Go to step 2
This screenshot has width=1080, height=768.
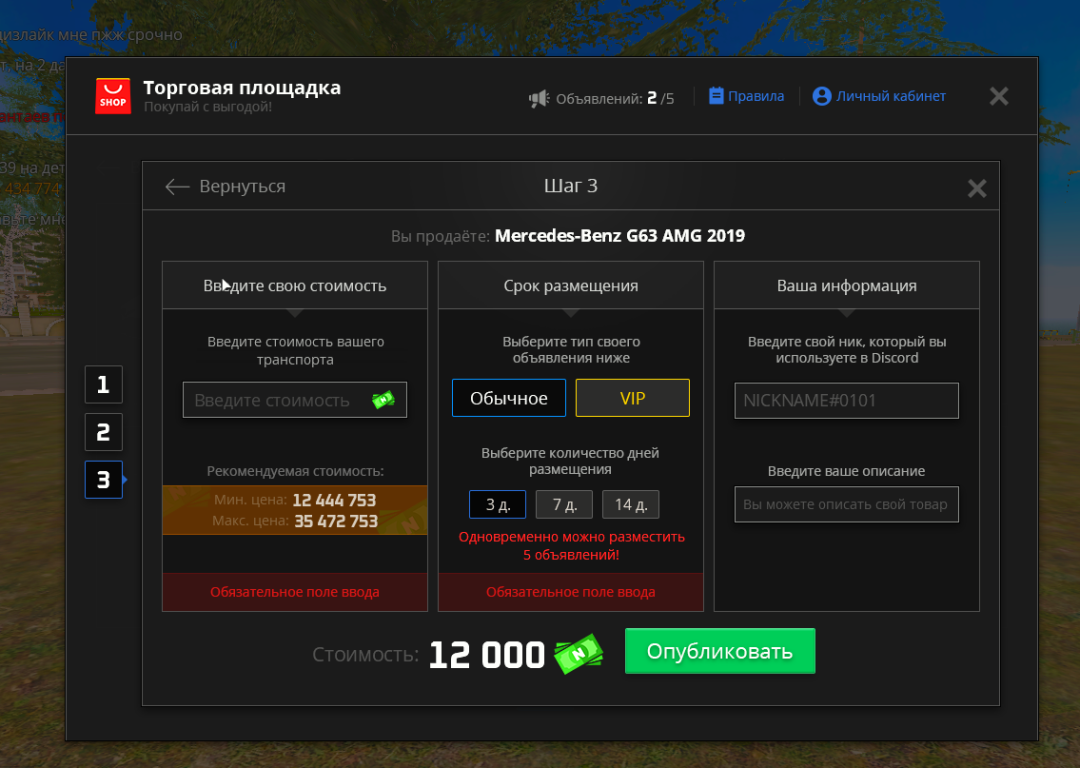coord(103,432)
